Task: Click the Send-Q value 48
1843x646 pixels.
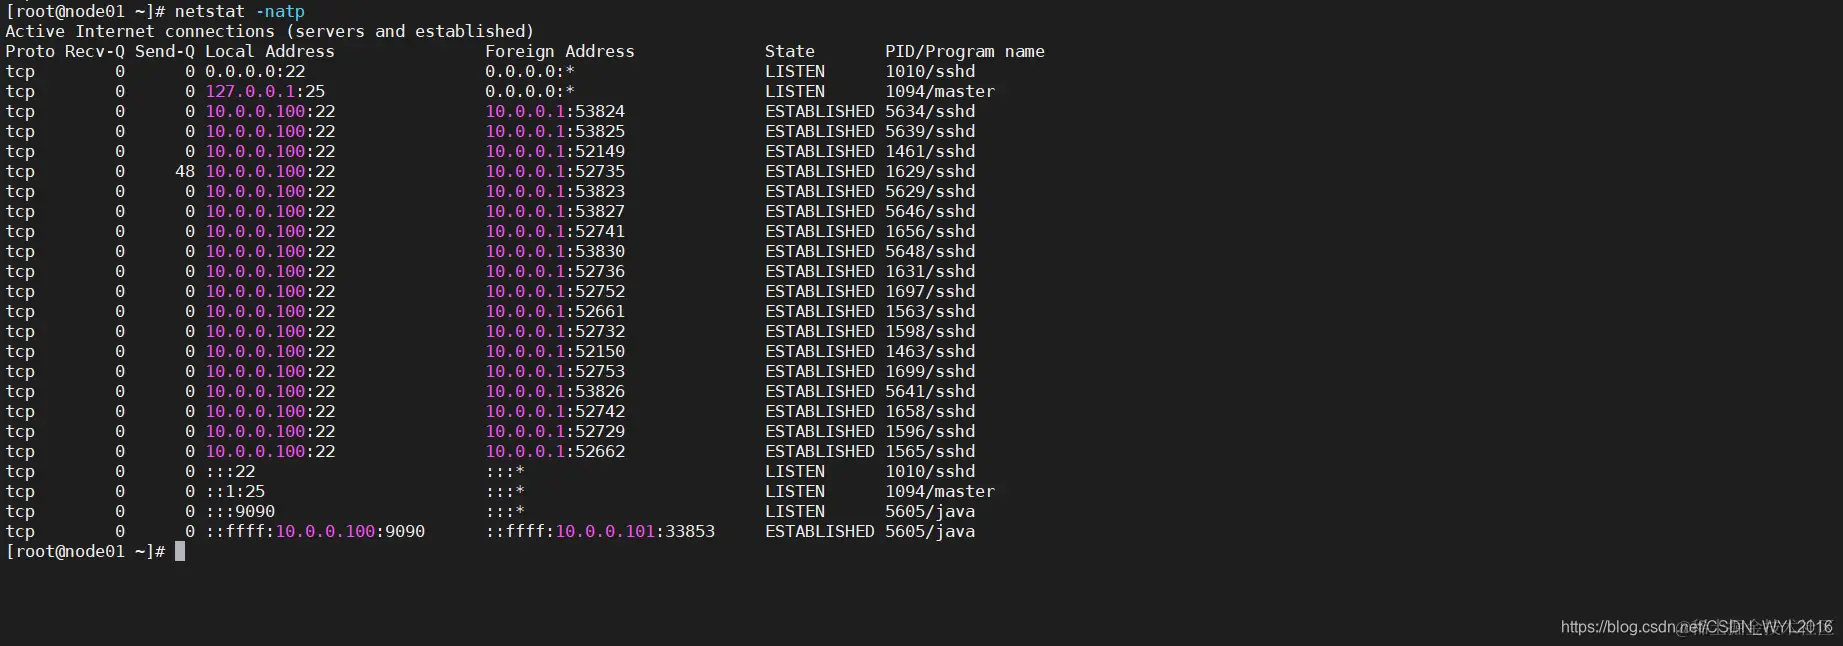Action: [185, 171]
